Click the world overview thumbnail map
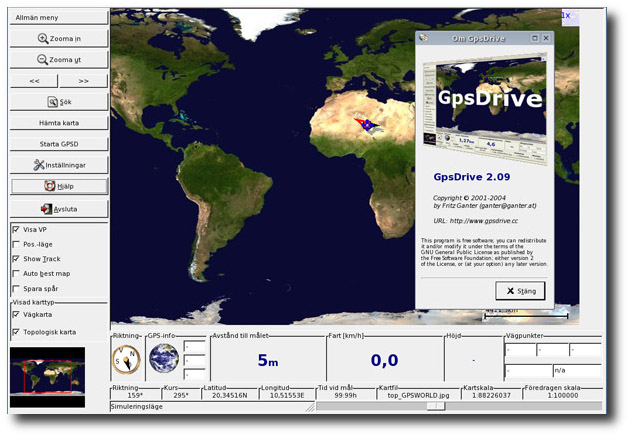The width and height of the screenshot is (630, 437). 47,377
